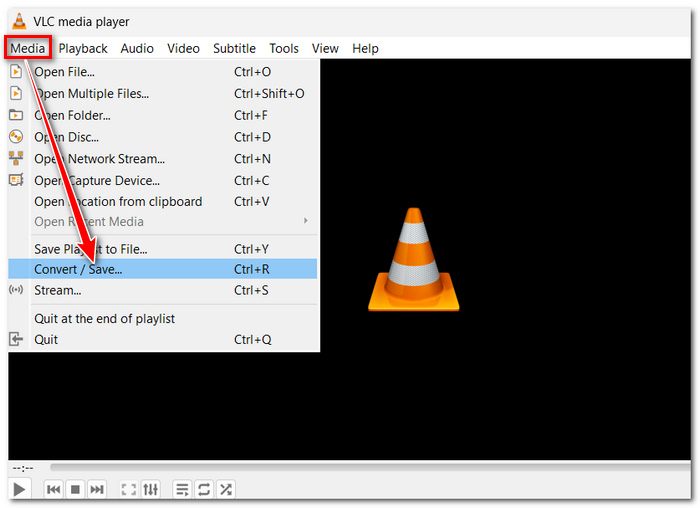The width and height of the screenshot is (700, 508).
Task: Open the Subtitle menu
Action: tap(234, 48)
